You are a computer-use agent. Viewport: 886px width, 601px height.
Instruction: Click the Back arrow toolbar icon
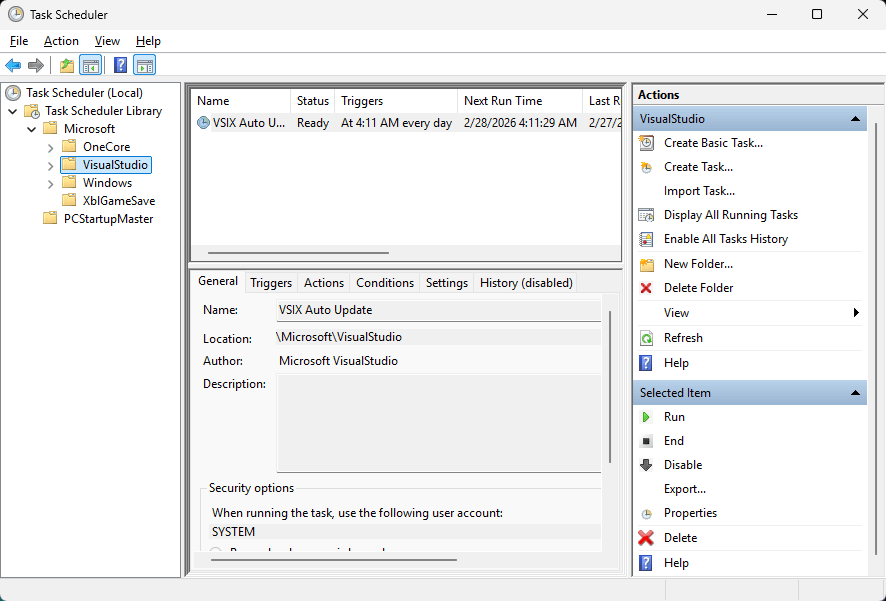(x=13, y=66)
